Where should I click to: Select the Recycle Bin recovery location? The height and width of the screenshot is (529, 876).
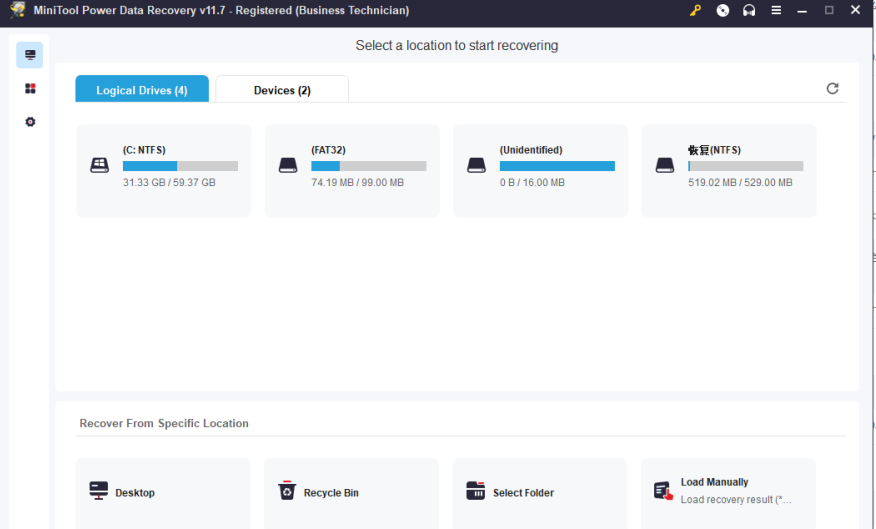tap(351, 493)
